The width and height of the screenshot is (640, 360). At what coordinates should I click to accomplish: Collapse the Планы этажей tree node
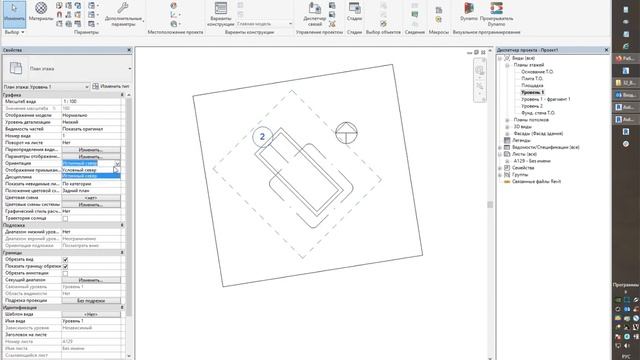[507, 65]
